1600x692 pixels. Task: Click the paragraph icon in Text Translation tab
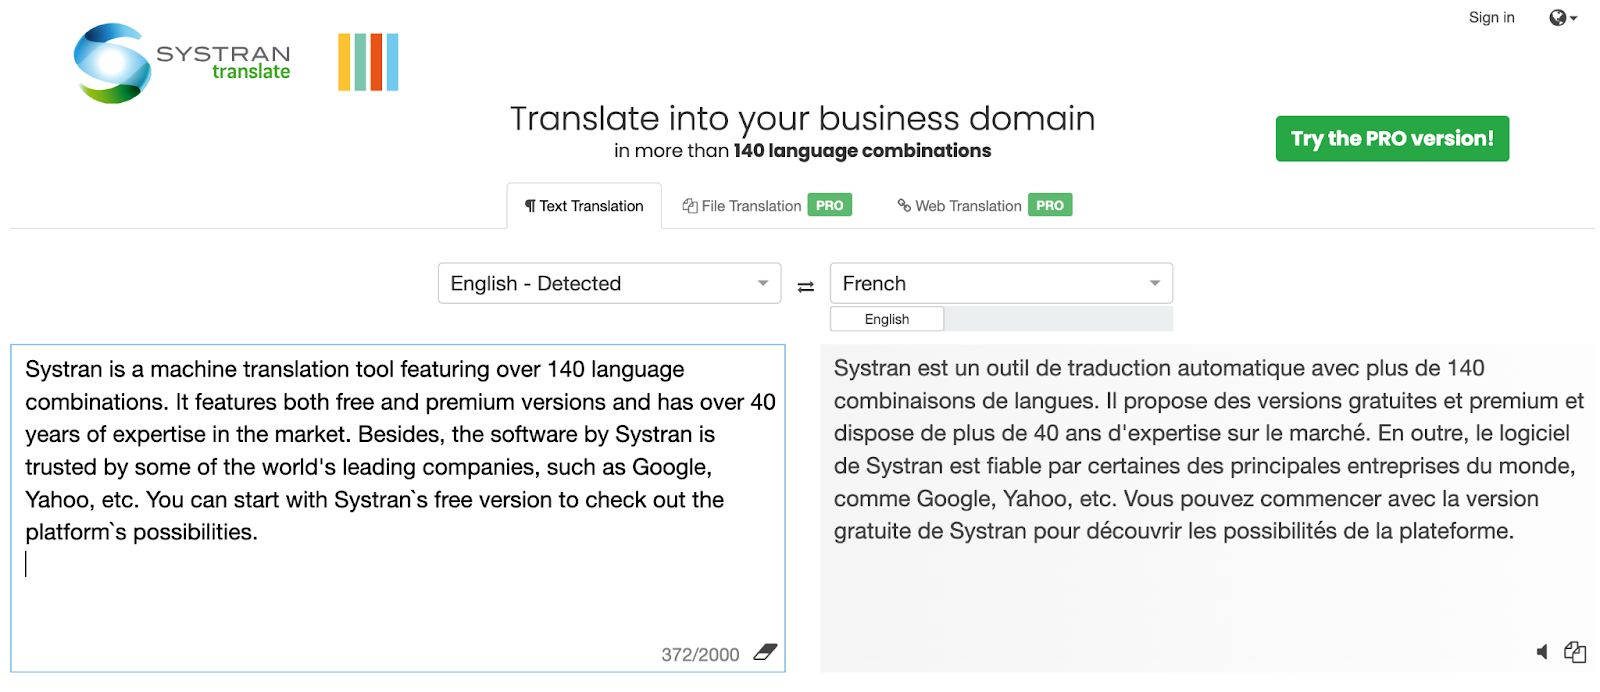click(x=530, y=206)
